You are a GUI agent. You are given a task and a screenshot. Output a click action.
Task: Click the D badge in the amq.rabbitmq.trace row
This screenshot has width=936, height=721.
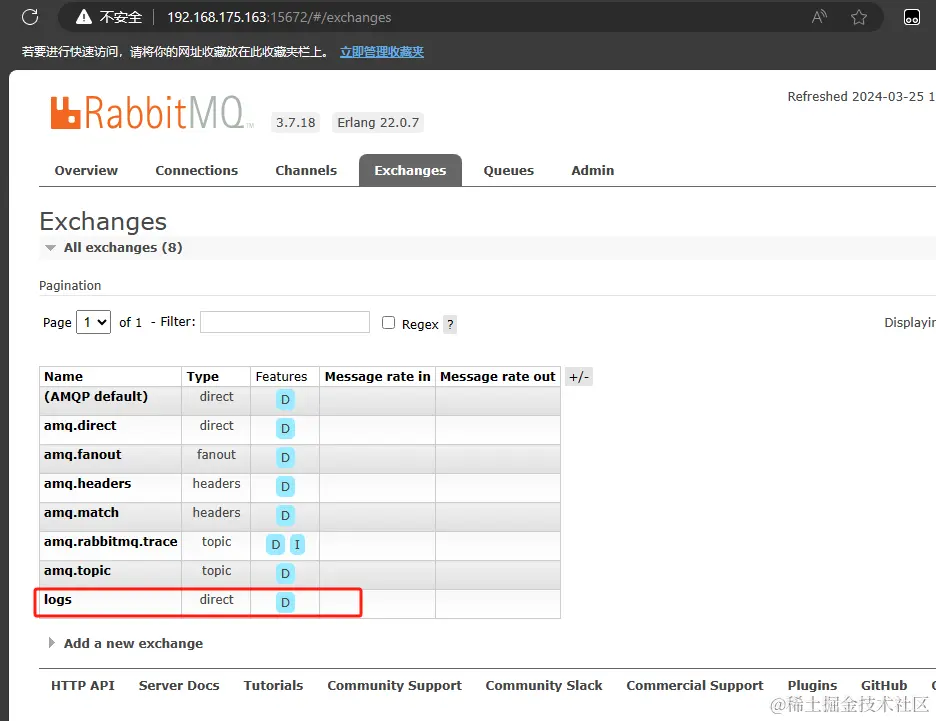click(275, 544)
